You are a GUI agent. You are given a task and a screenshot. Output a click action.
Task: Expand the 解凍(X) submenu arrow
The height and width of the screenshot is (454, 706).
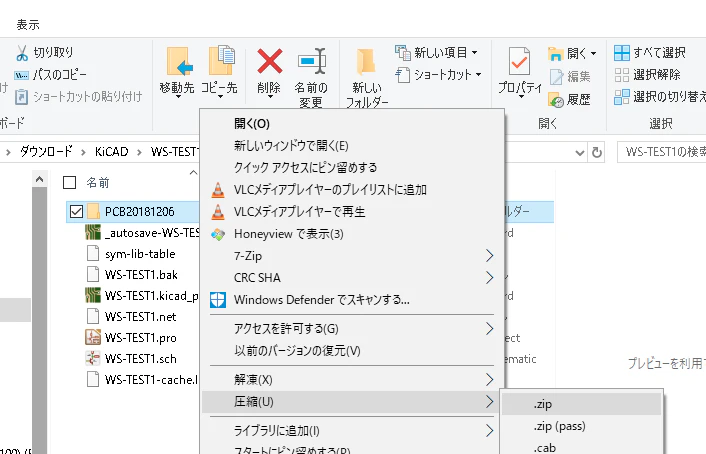489,380
